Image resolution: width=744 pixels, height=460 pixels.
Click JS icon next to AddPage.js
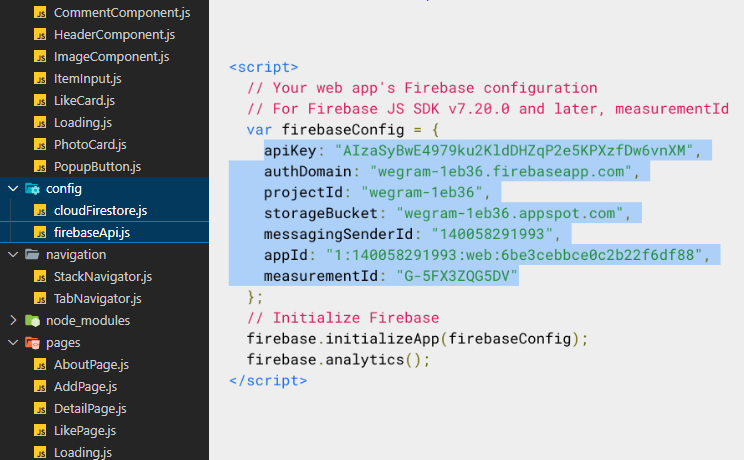pyautogui.click(x=40, y=386)
